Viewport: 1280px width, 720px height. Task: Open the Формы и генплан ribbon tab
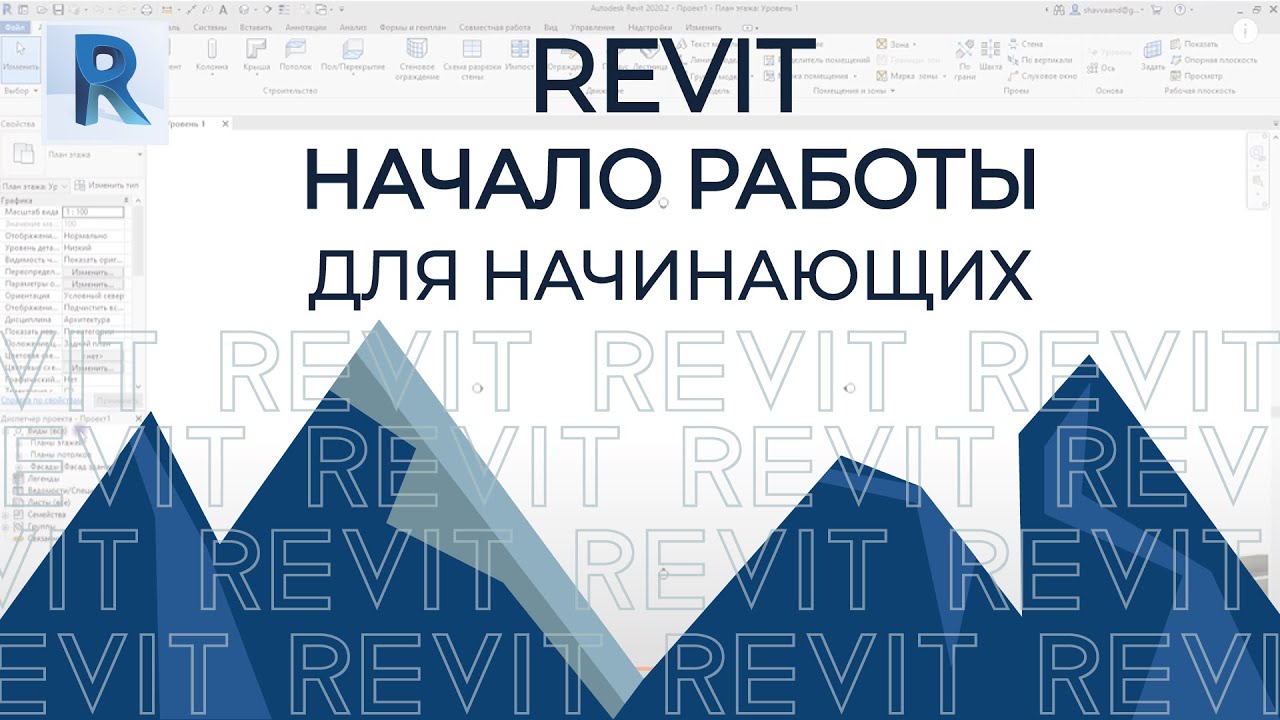[x=414, y=27]
